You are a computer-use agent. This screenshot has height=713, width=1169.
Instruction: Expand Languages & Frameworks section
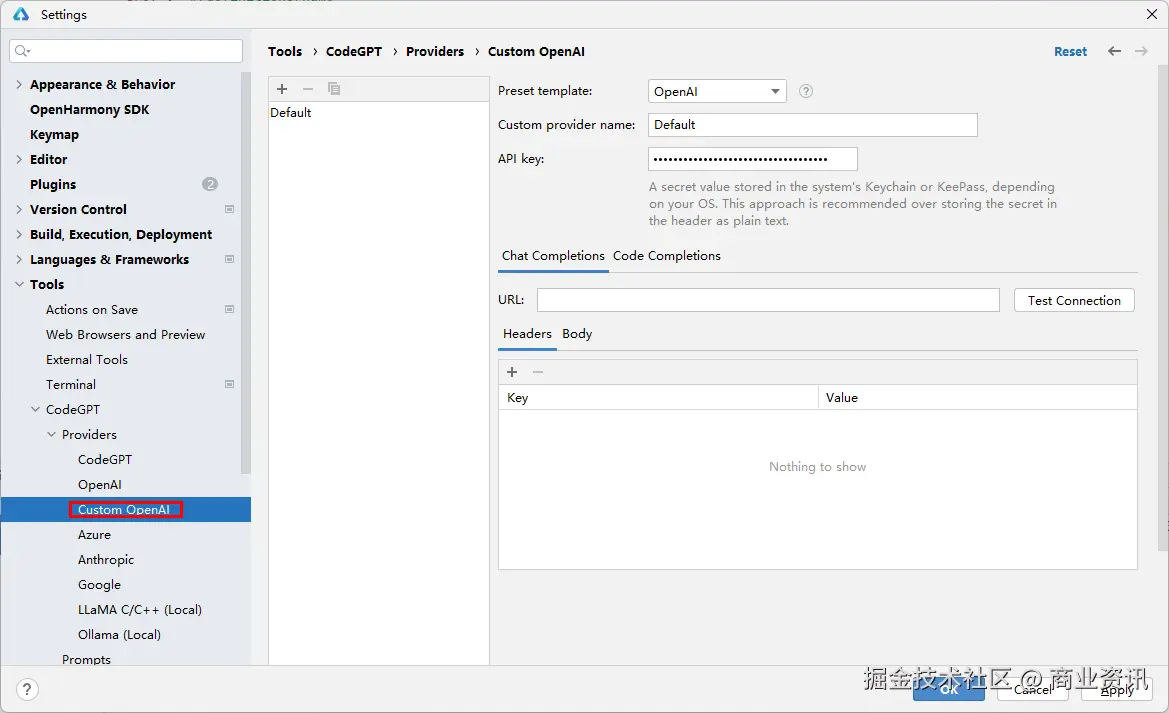tap(19, 260)
